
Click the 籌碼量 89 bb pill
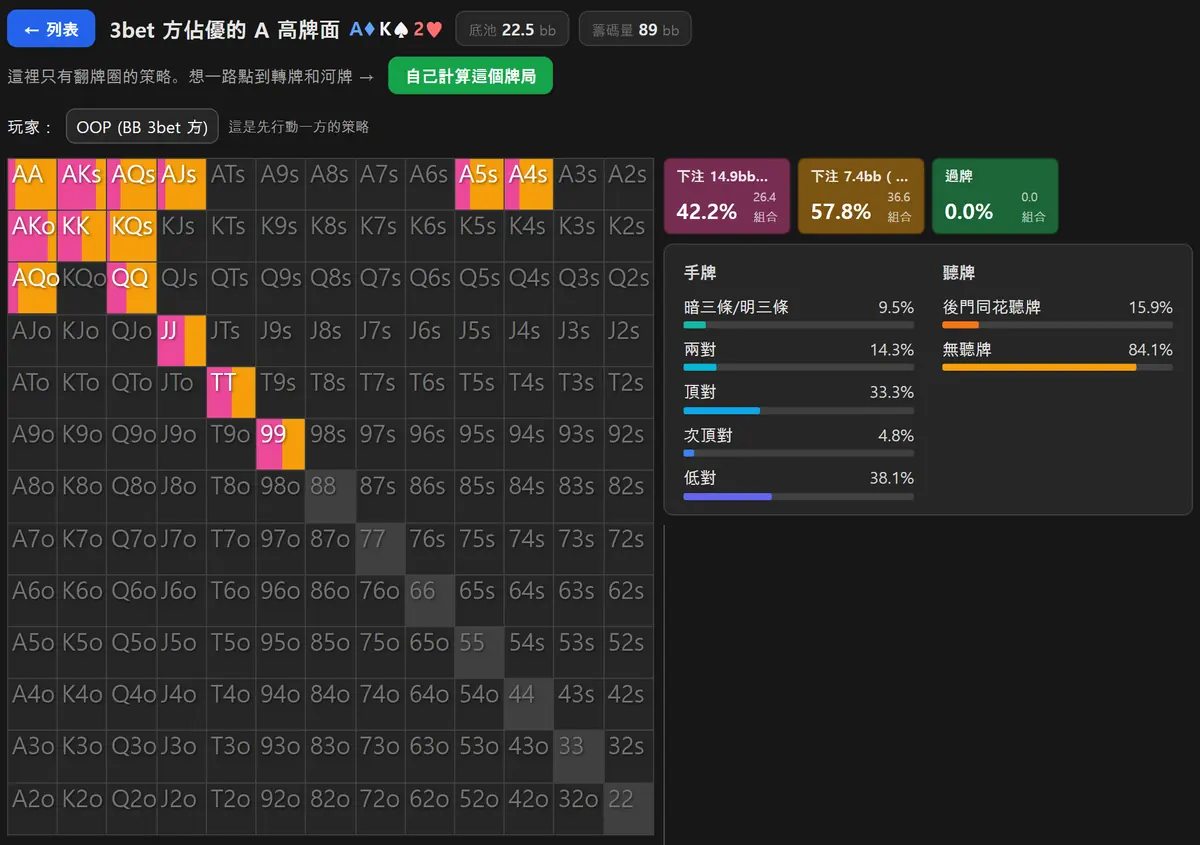(x=635, y=29)
